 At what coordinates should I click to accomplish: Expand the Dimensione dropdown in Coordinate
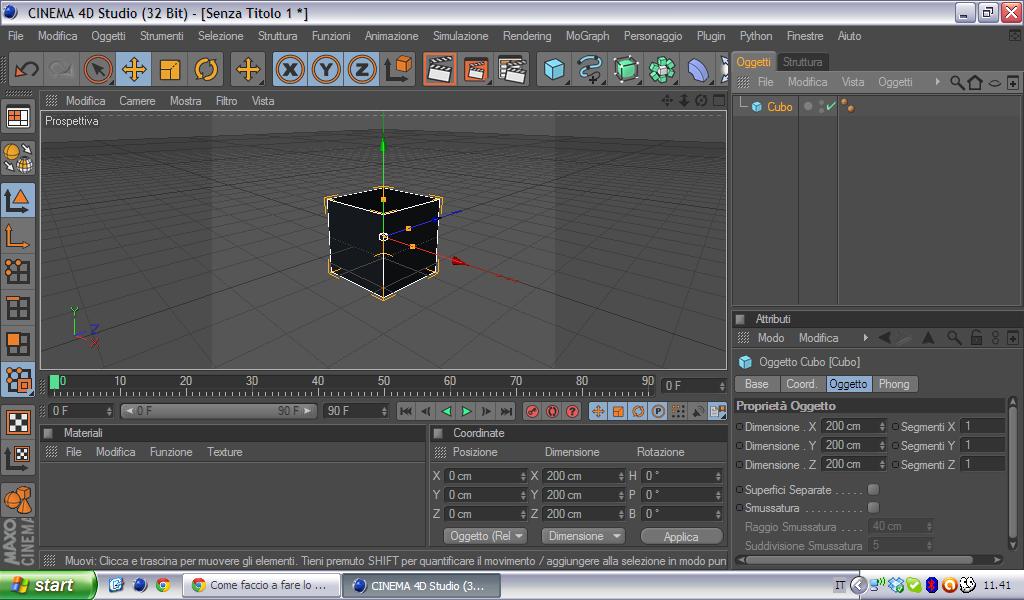click(x=582, y=536)
